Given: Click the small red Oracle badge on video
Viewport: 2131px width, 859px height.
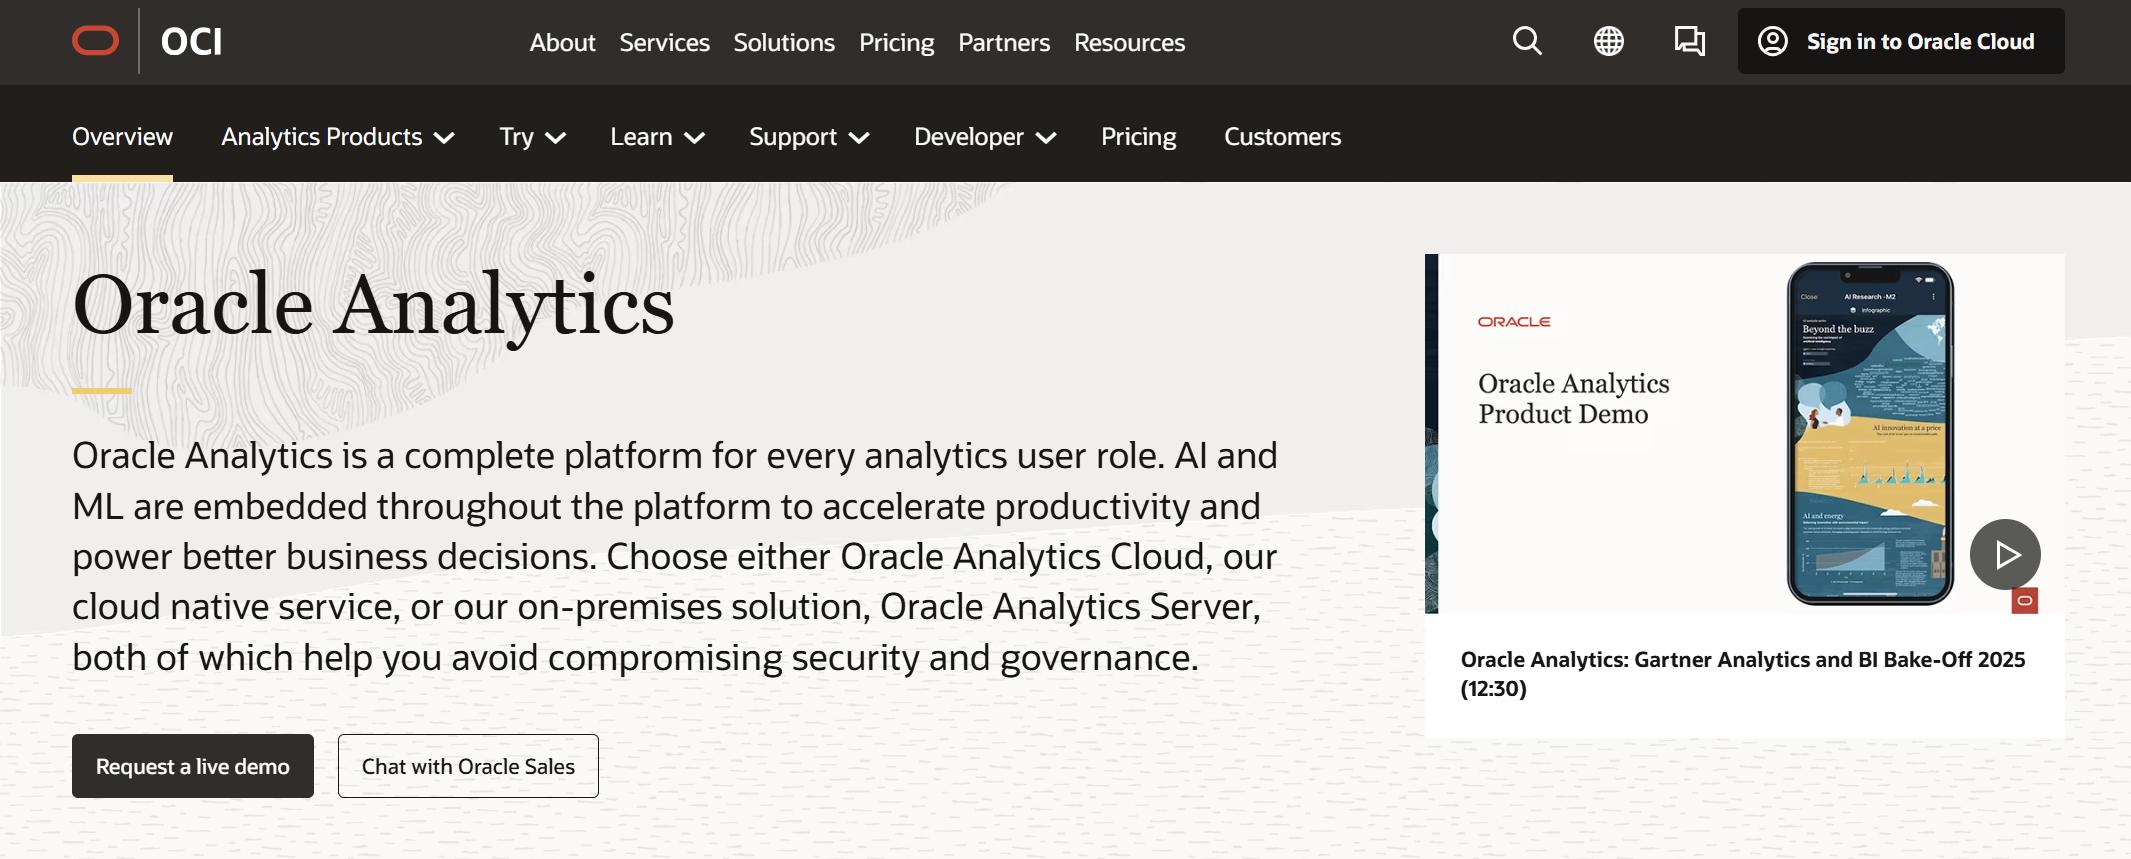Looking at the screenshot, I should [2025, 601].
